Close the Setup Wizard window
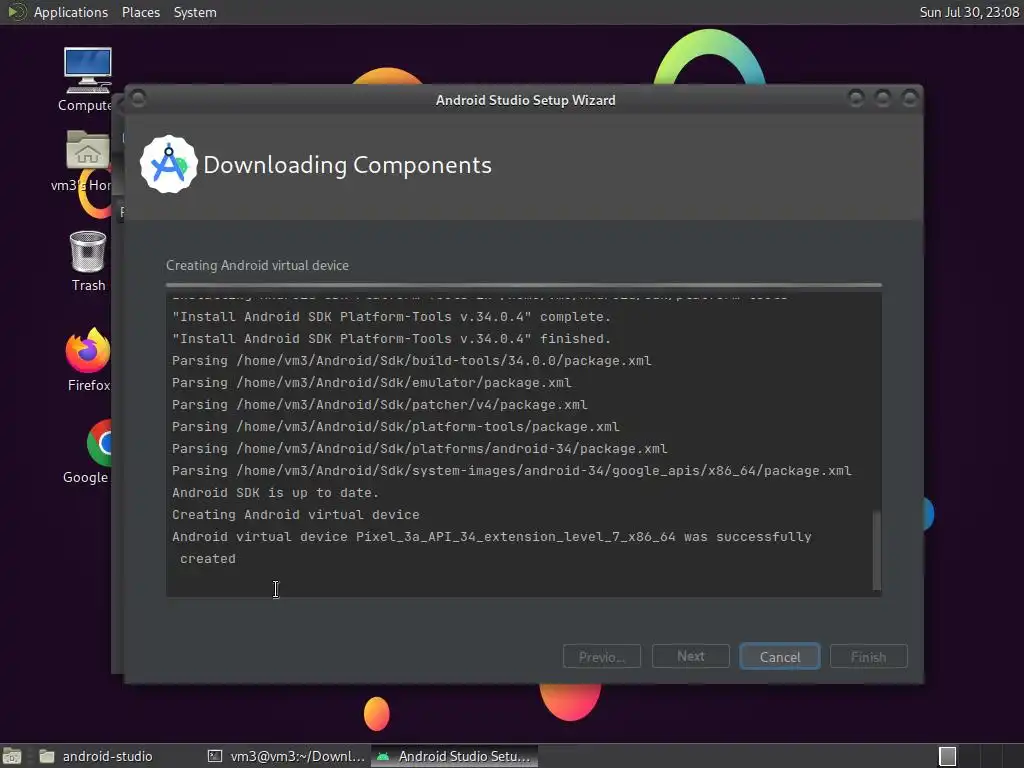Viewport: 1024px width, 768px height. click(909, 99)
